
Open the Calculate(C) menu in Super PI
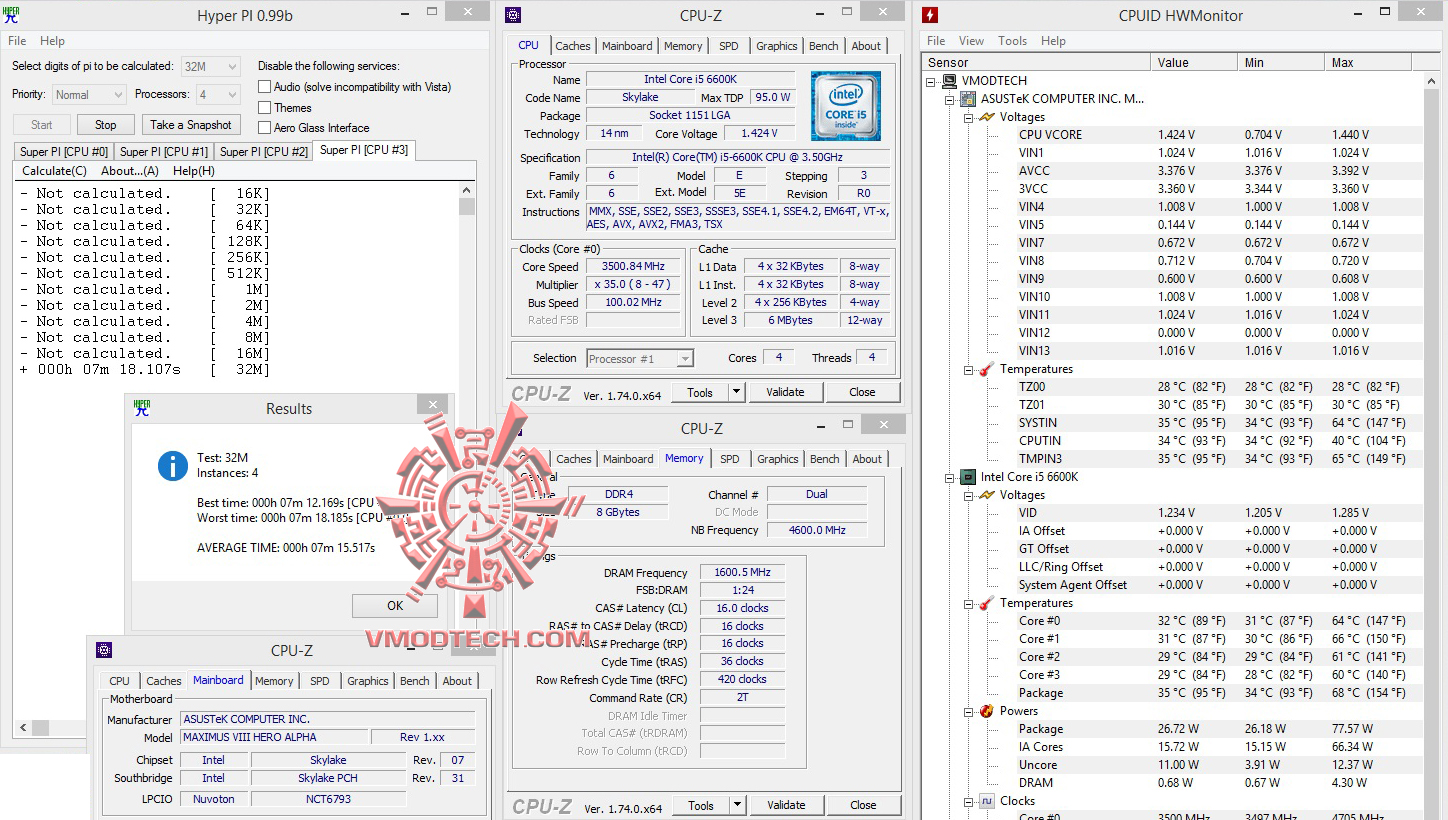tap(55, 171)
